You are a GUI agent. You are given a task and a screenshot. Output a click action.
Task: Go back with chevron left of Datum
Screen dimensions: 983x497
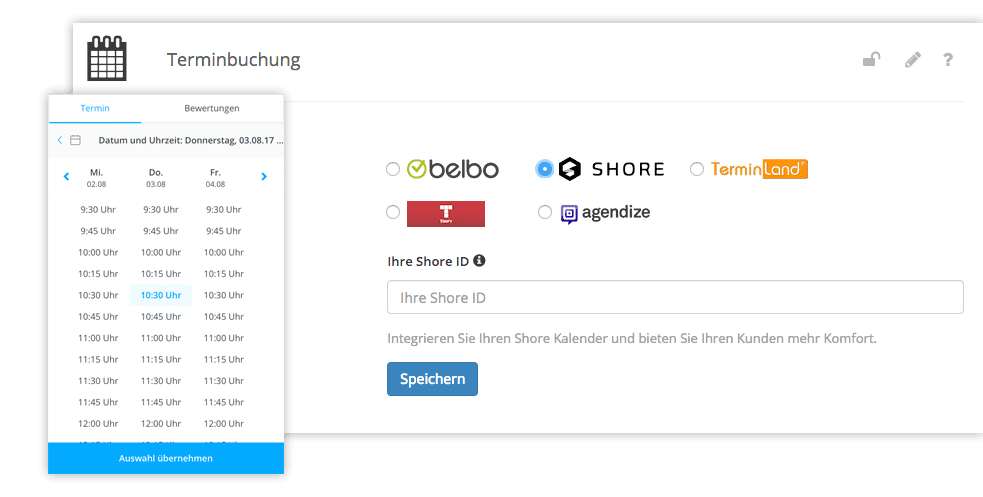click(60, 140)
